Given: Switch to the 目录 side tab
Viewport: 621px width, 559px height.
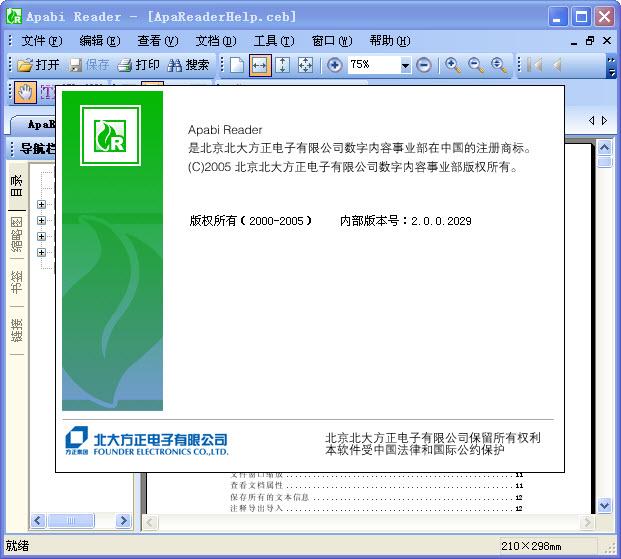Looking at the screenshot, I should pyautogui.click(x=17, y=185).
